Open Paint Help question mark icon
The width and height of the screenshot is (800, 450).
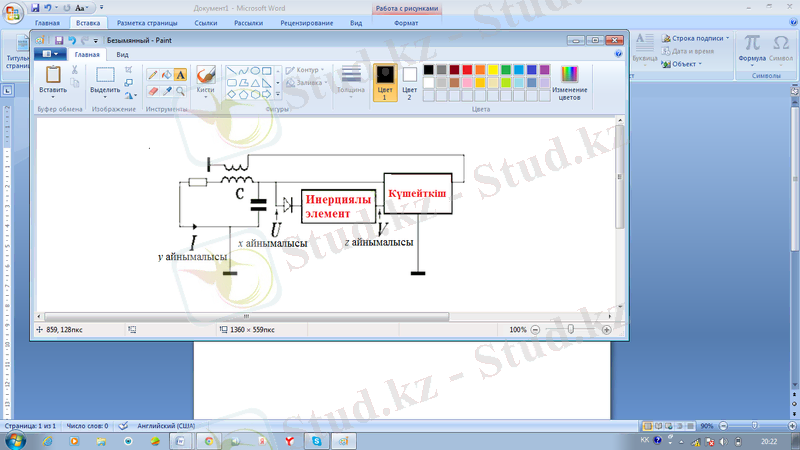[x=618, y=54]
